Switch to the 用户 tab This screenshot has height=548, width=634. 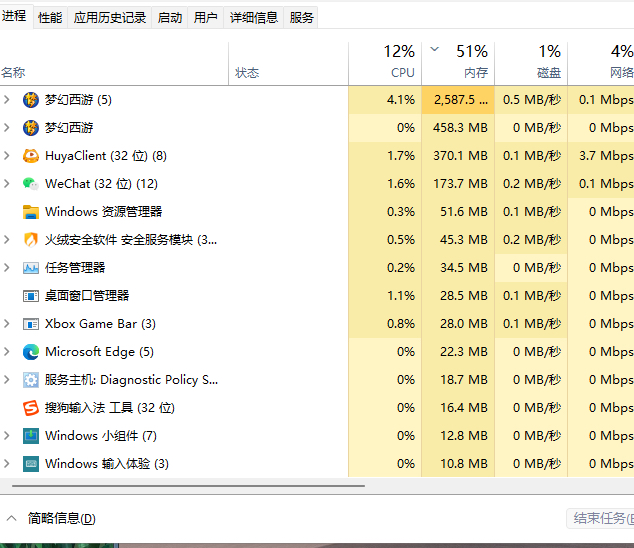click(205, 17)
